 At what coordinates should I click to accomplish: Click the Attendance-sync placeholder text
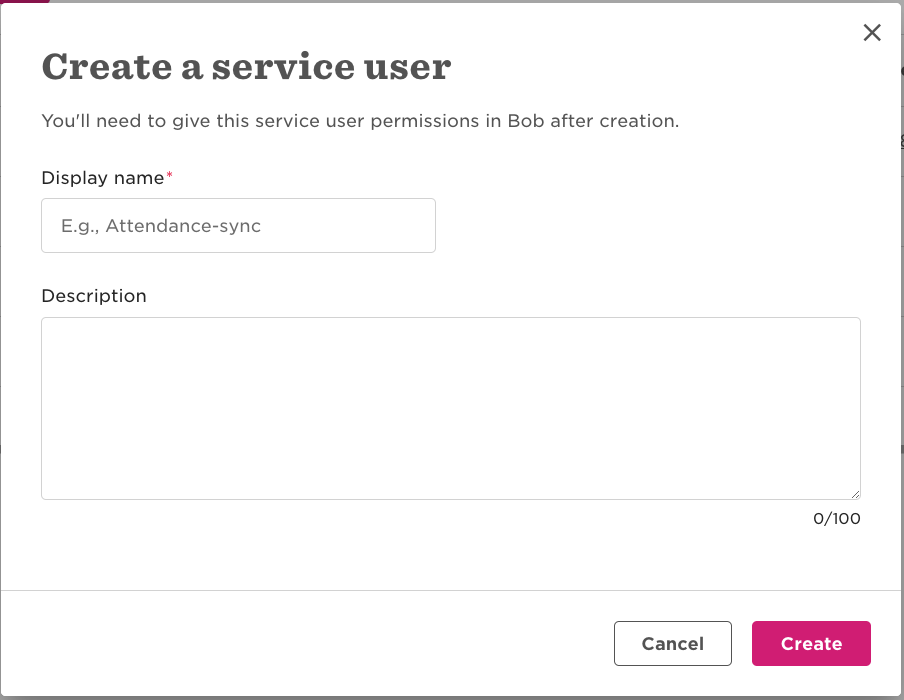point(162,225)
